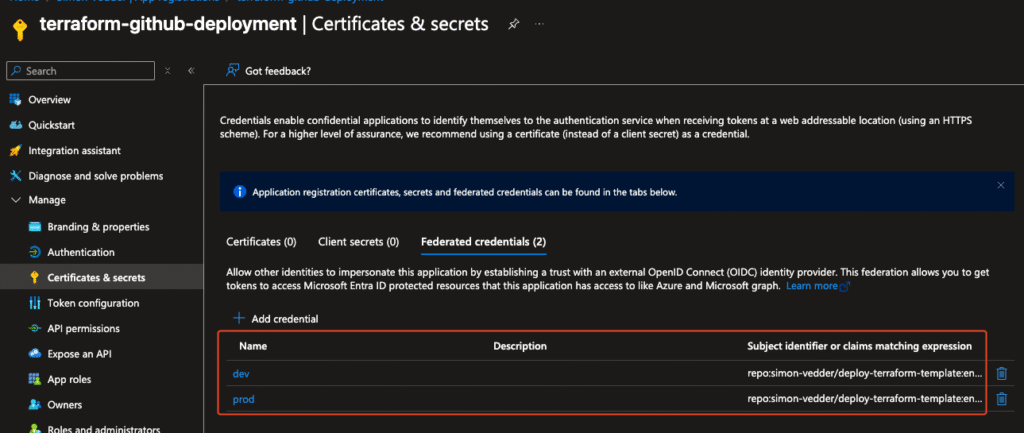
Task: Switch to the Client secrets (0) tab
Action: pyautogui.click(x=358, y=242)
